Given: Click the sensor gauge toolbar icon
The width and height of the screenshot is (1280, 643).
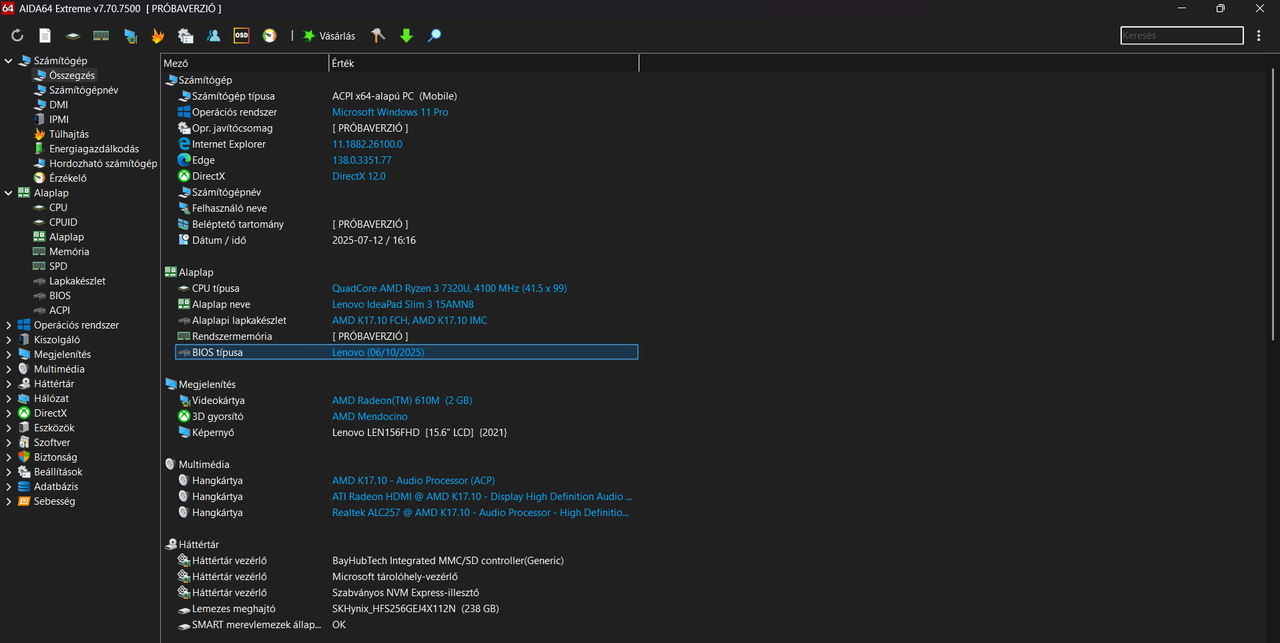Looking at the screenshot, I should pos(269,35).
